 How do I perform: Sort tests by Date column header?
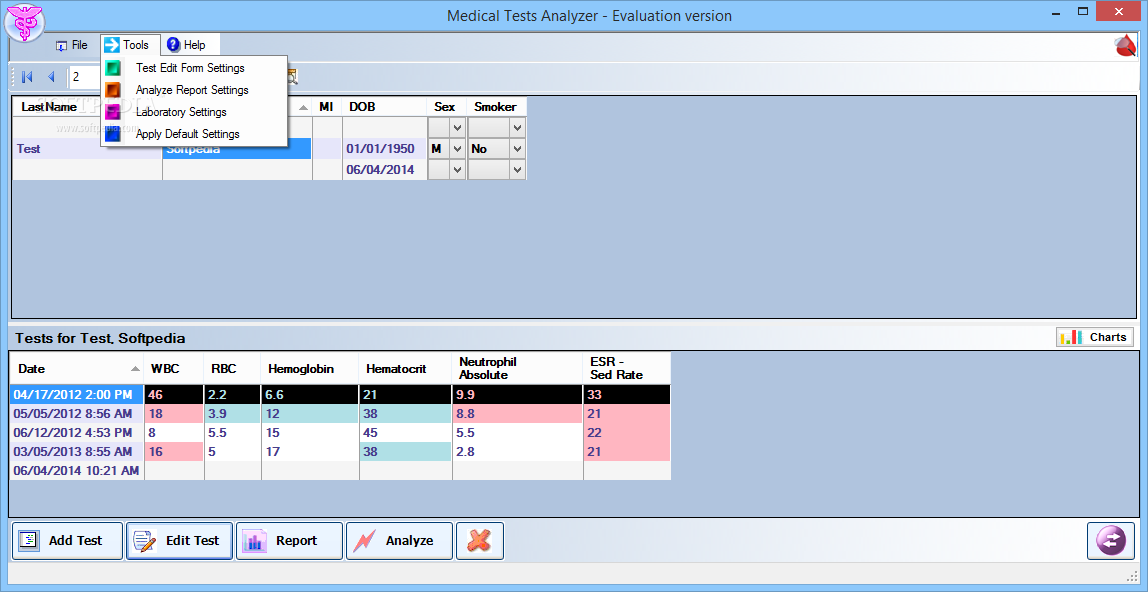[x=77, y=369]
